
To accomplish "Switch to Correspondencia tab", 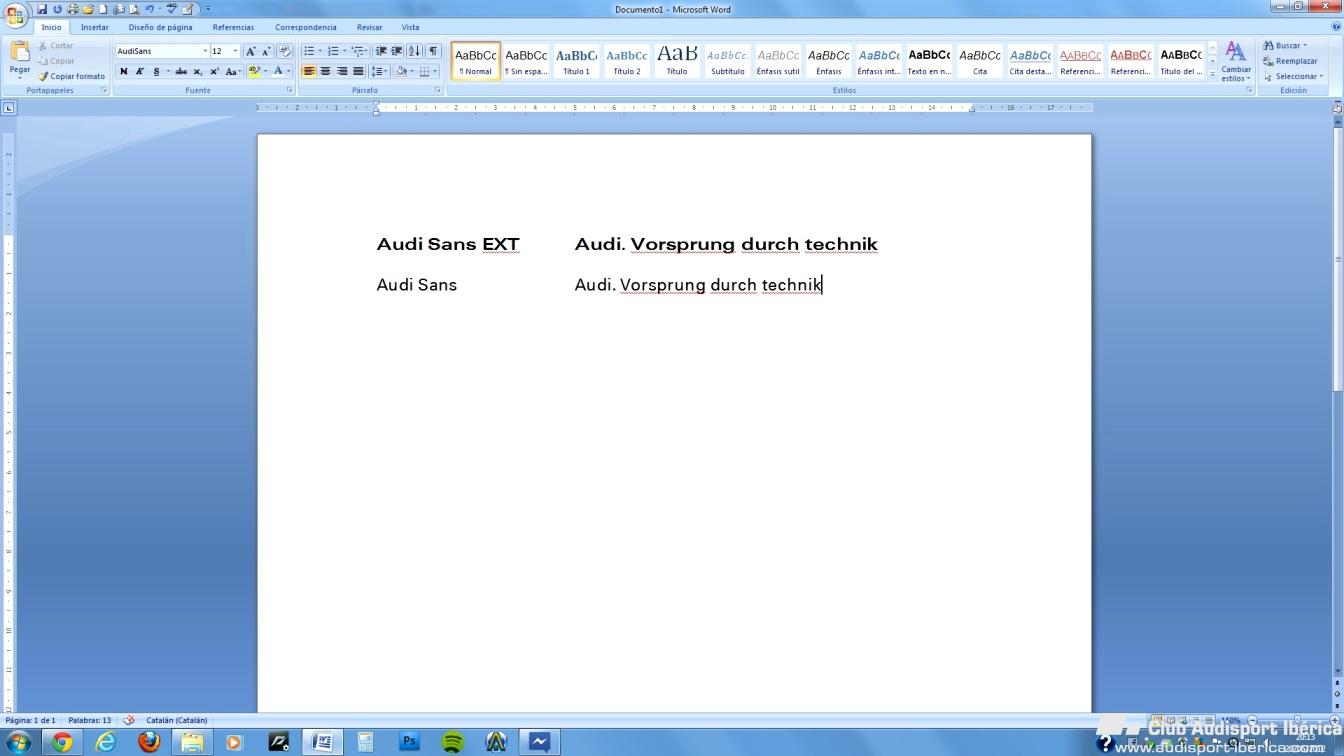I will click(306, 27).
